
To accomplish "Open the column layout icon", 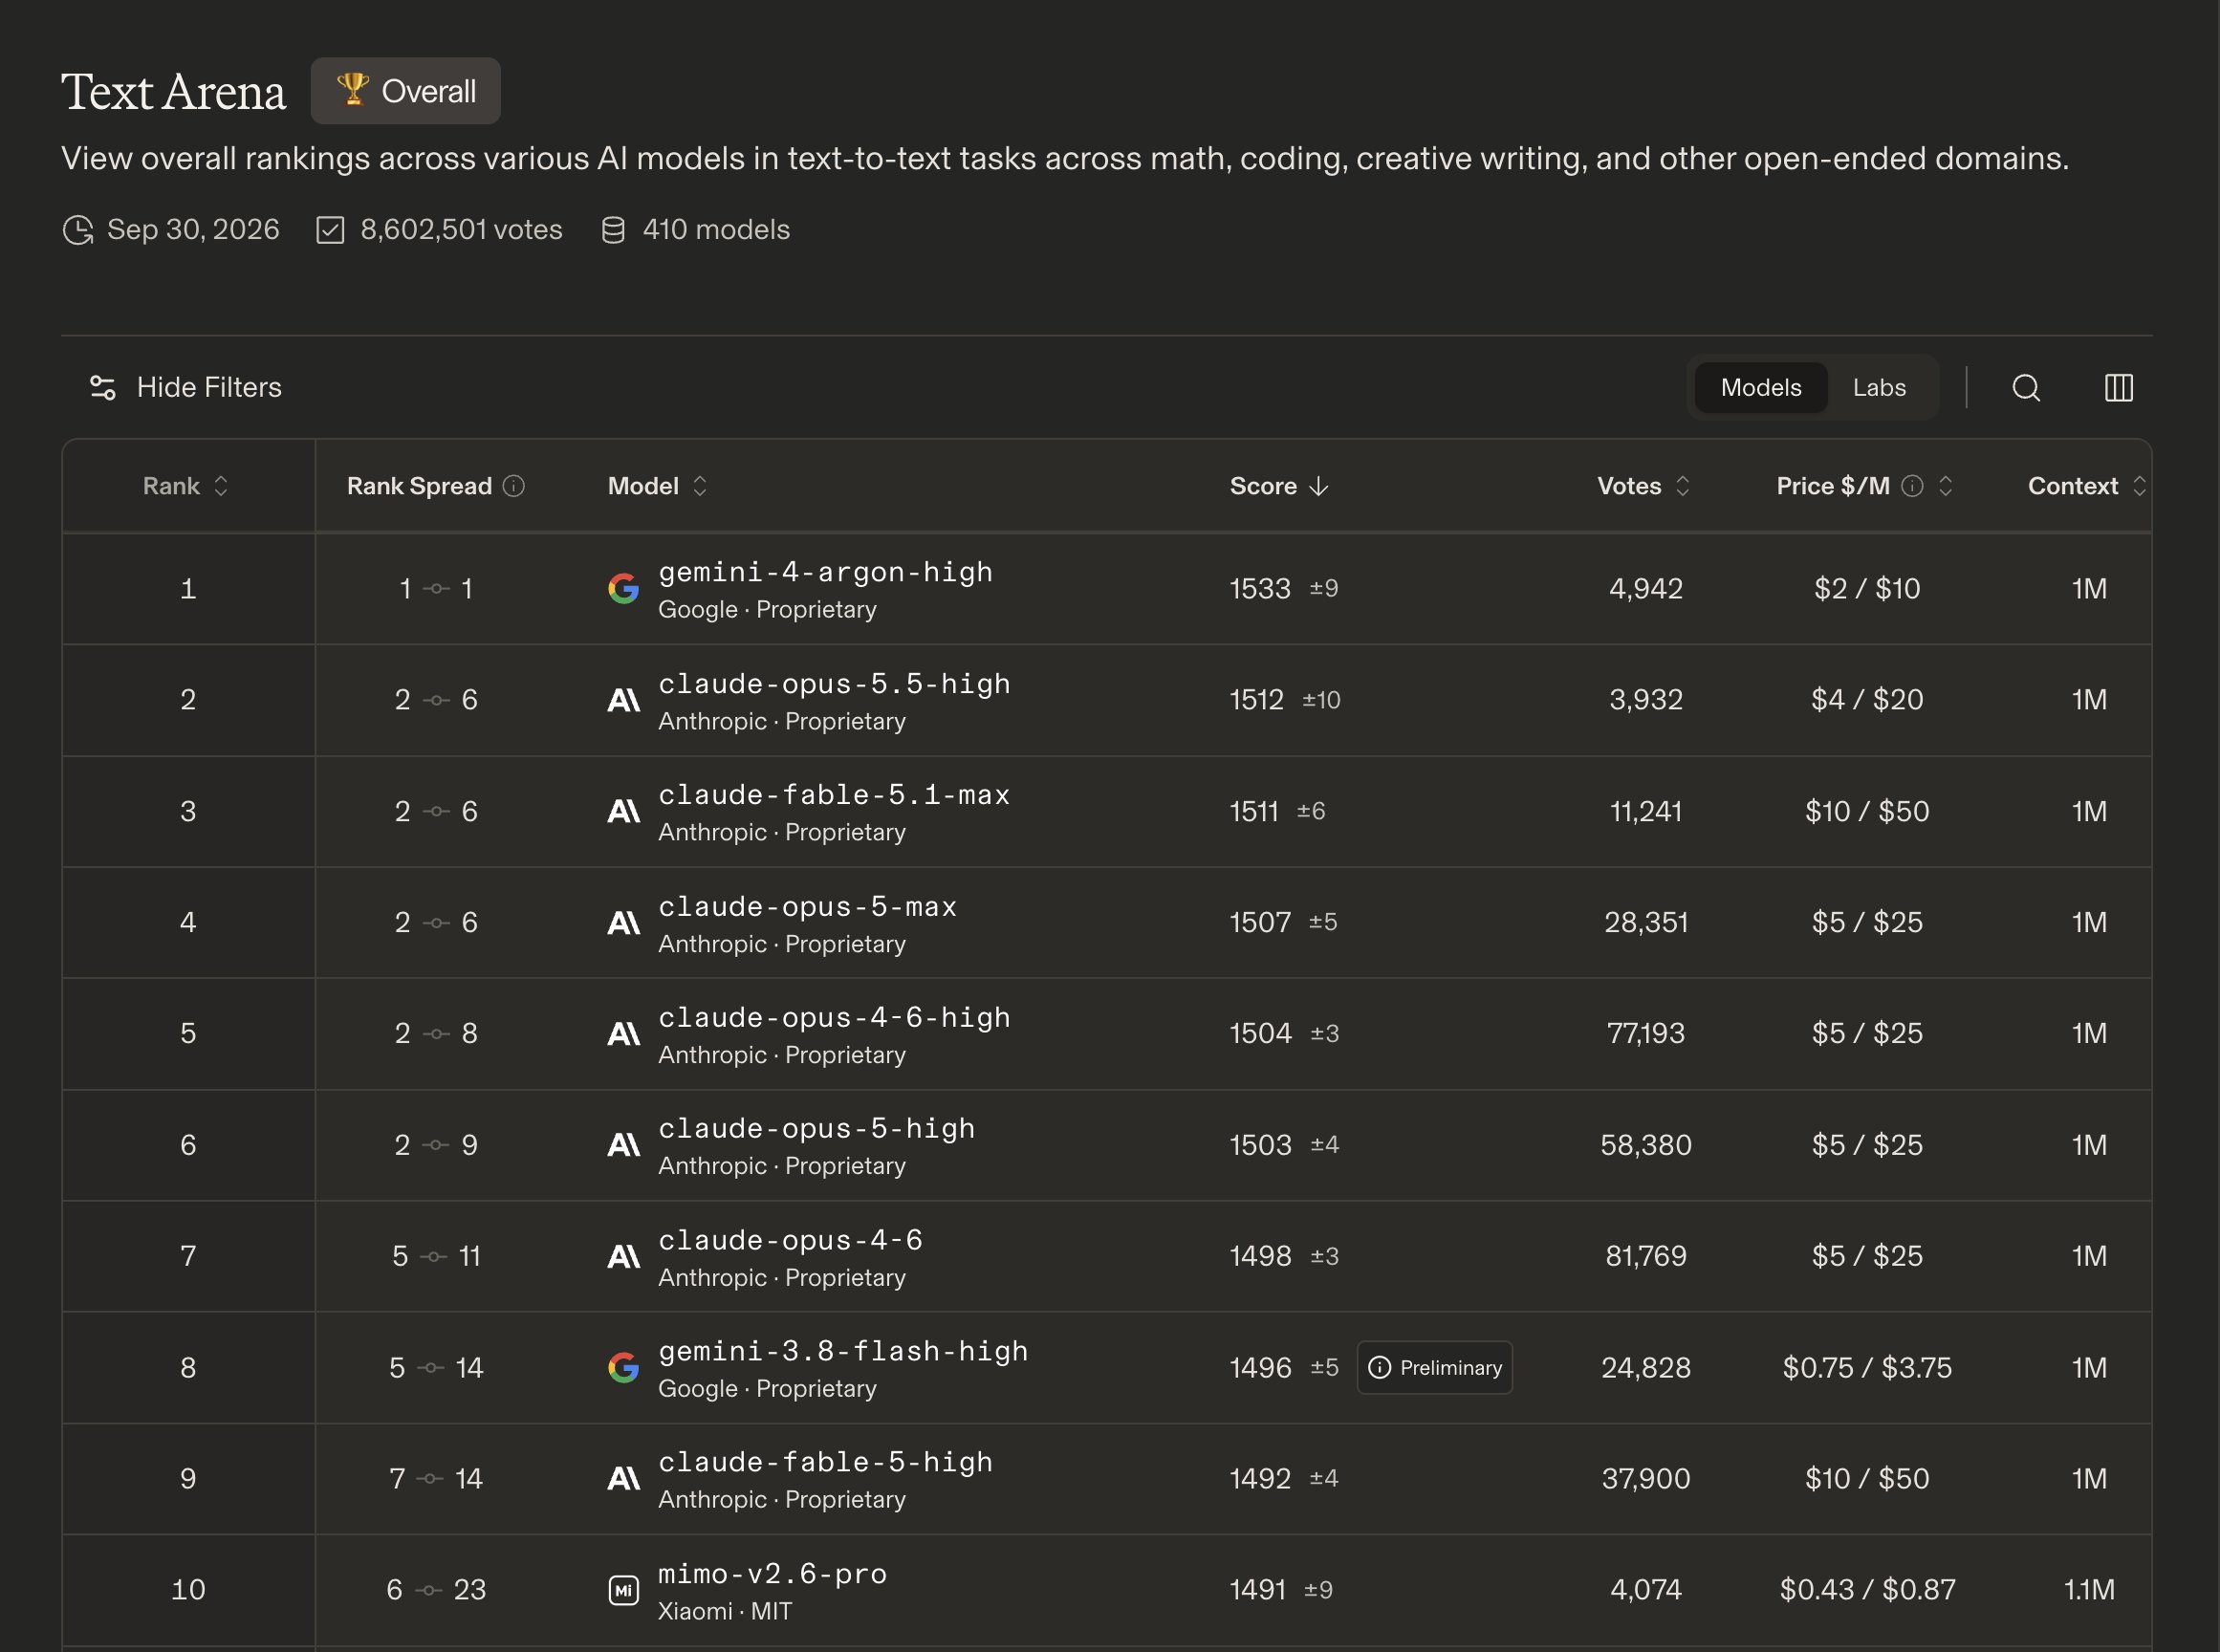I will coord(2118,387).
